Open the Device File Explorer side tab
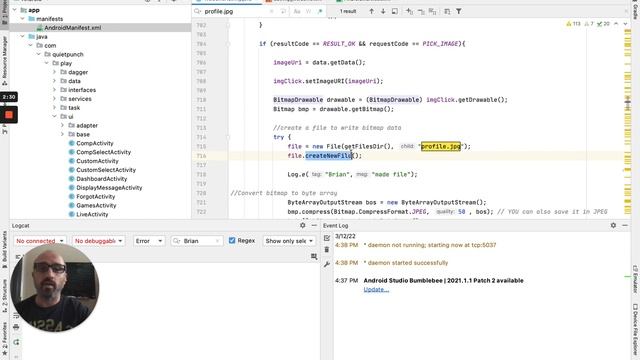The height and width of the screenshot is (360, 640). coord(635,330)
